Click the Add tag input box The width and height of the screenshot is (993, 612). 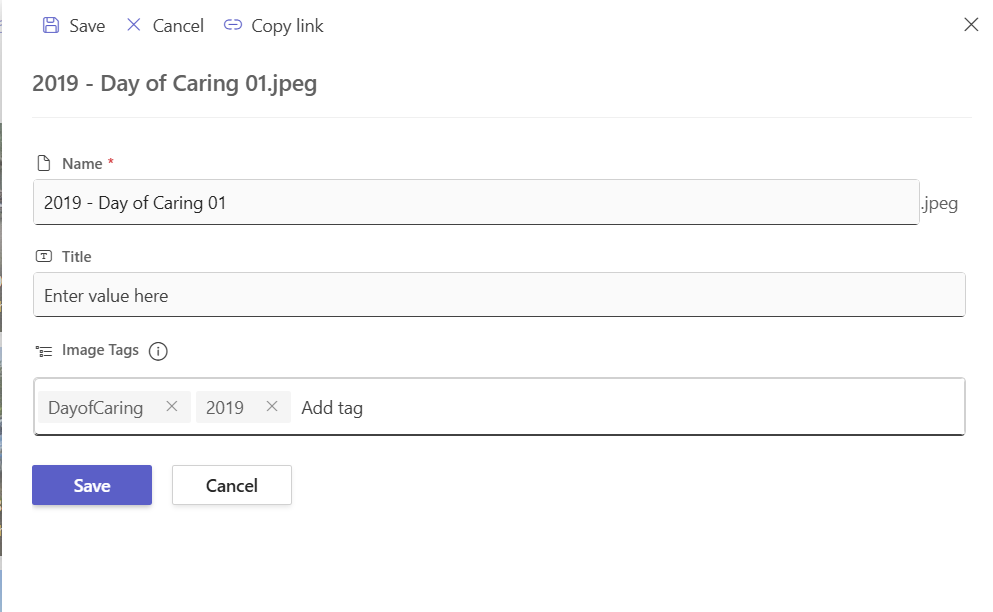[x=620, y=408]
